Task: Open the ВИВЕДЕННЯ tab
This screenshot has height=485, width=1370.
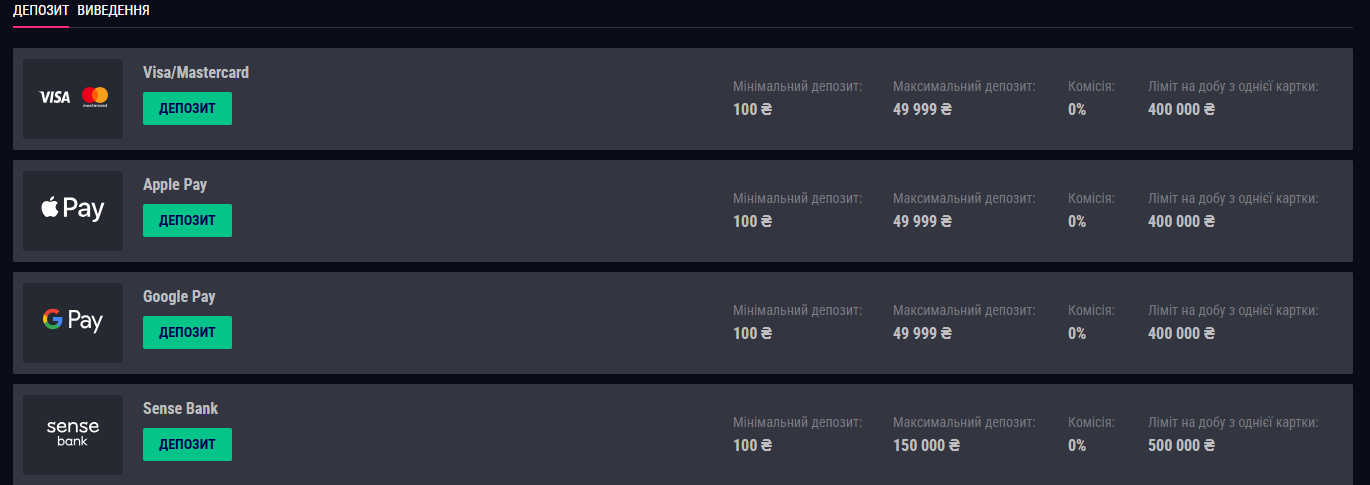Action: point(114,11)
